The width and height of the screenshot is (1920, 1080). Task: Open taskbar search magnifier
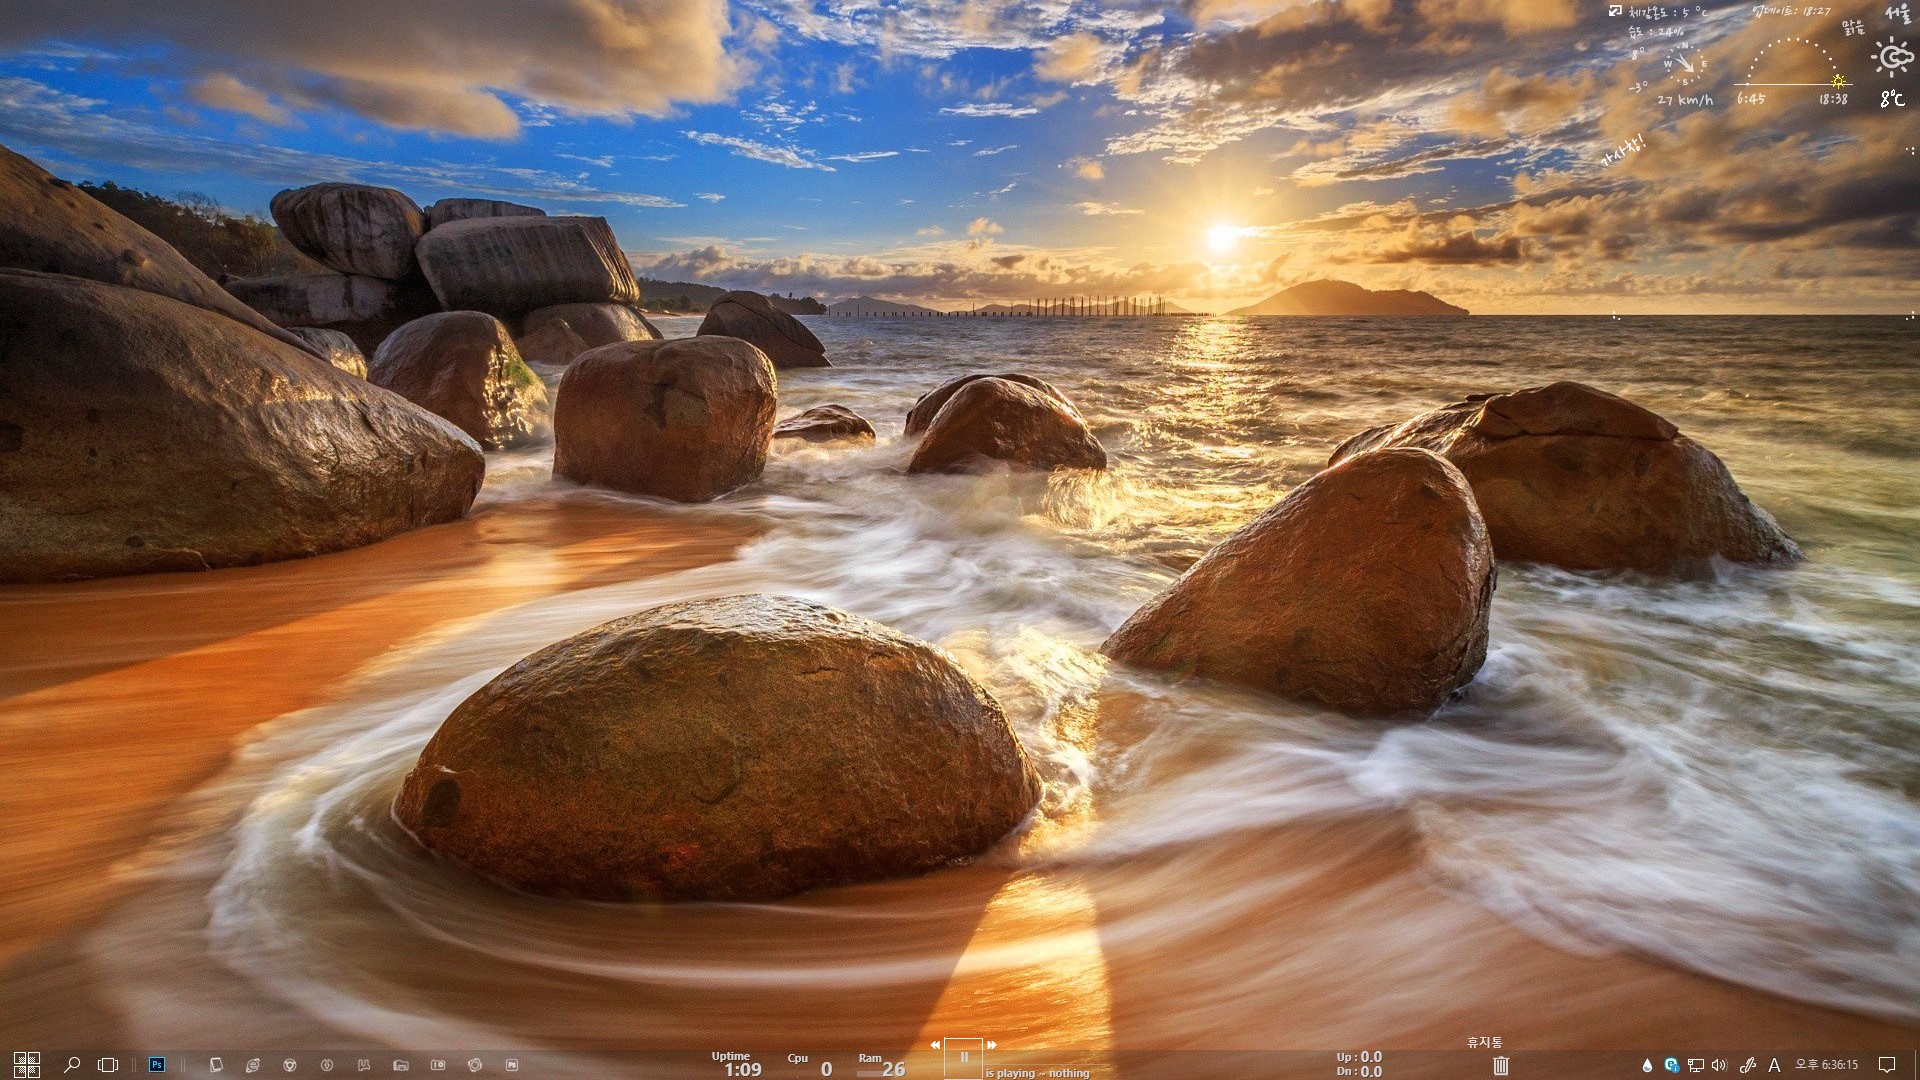72,1065
